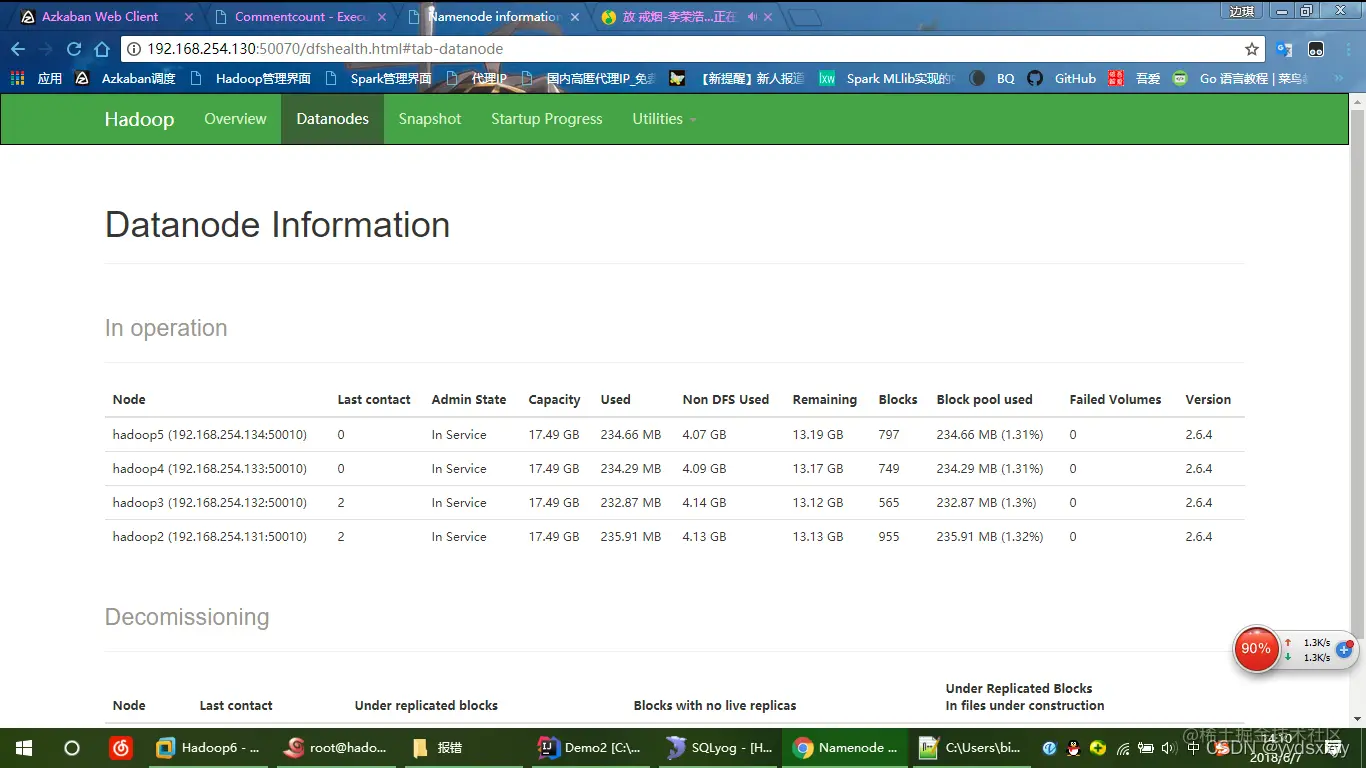Screen dimensions: 1366x768
Task: Click the Capacity column header
Action: [x=554, y=399]
